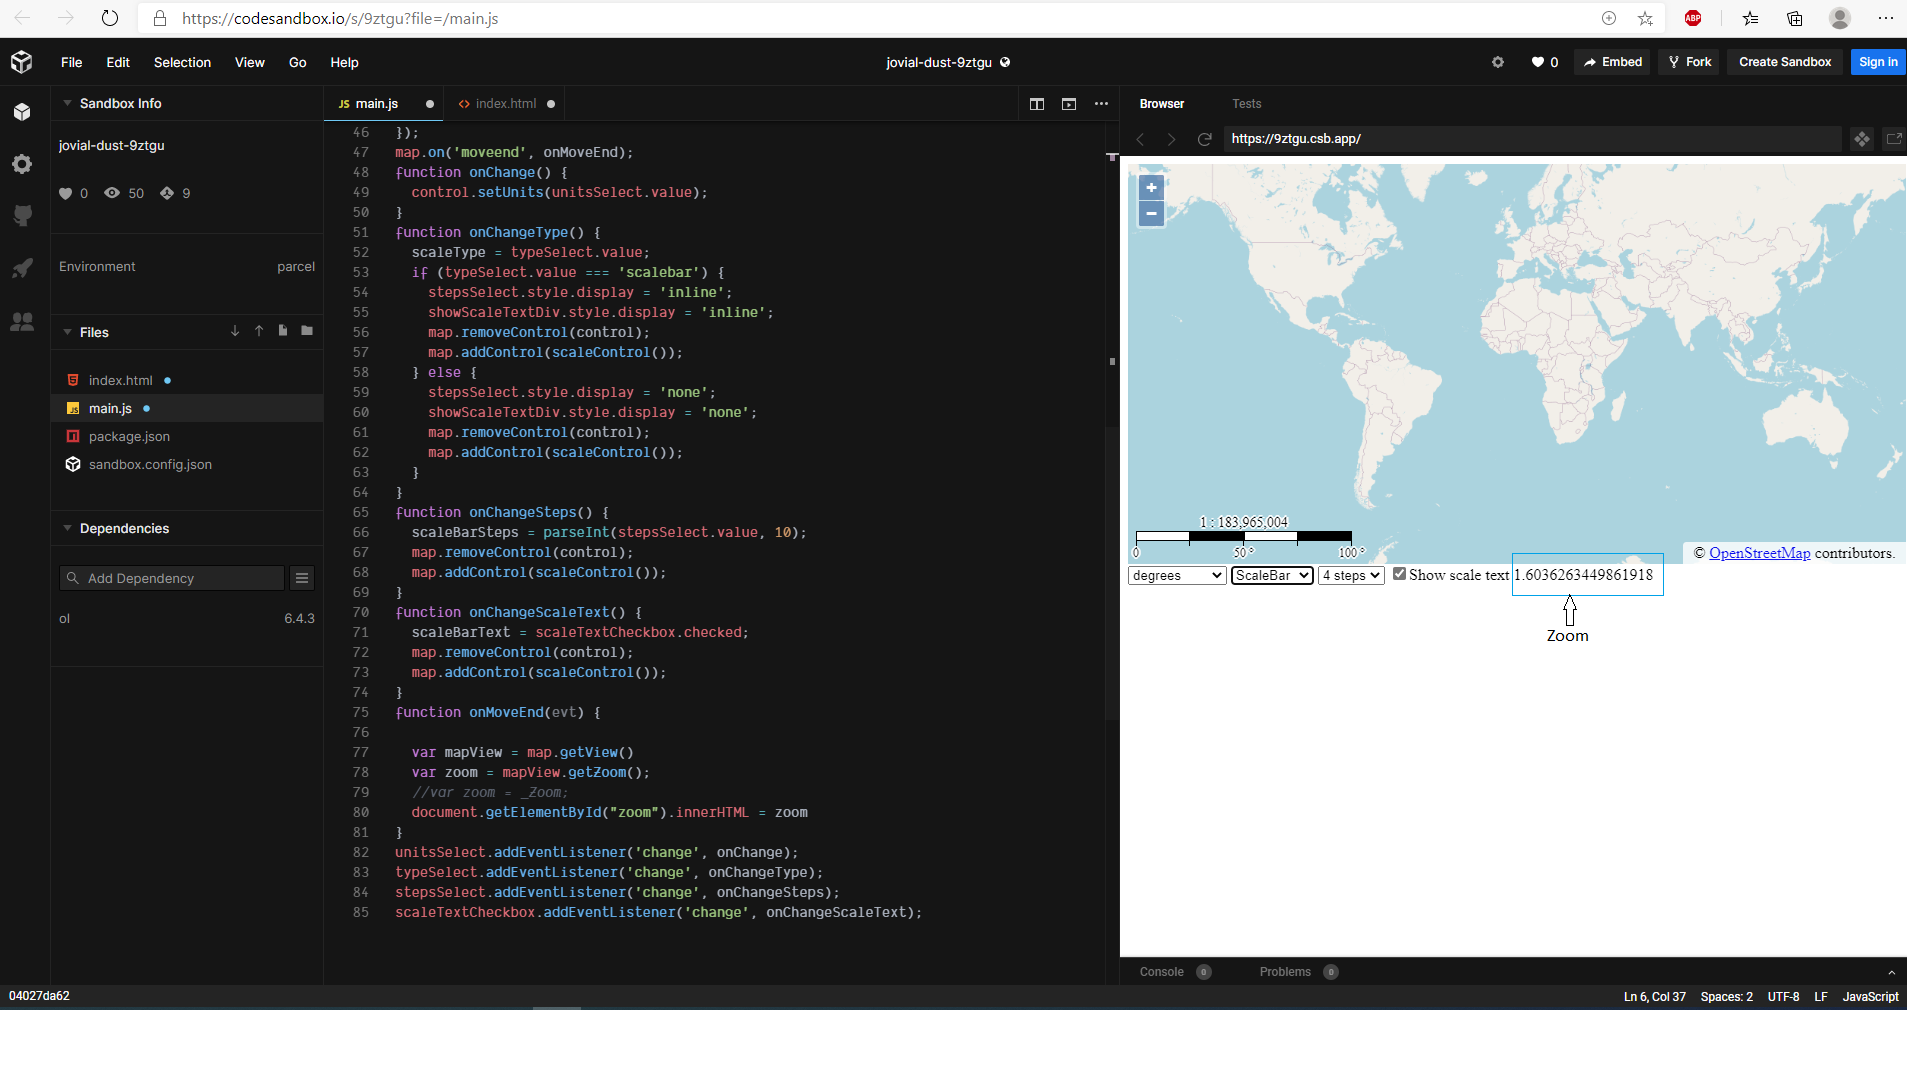Create a new file icon
Screen dimensions: 1907x1083
pyautogui.click(x=283, y=331)
